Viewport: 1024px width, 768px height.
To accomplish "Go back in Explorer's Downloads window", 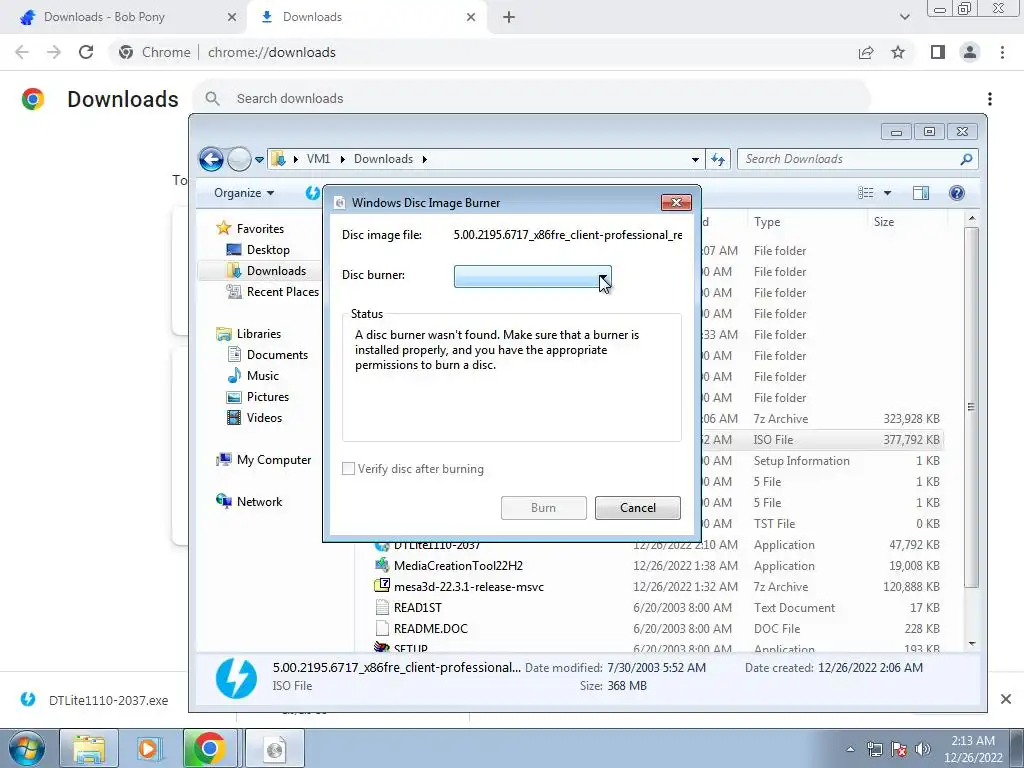I will (x=212, y=159).
